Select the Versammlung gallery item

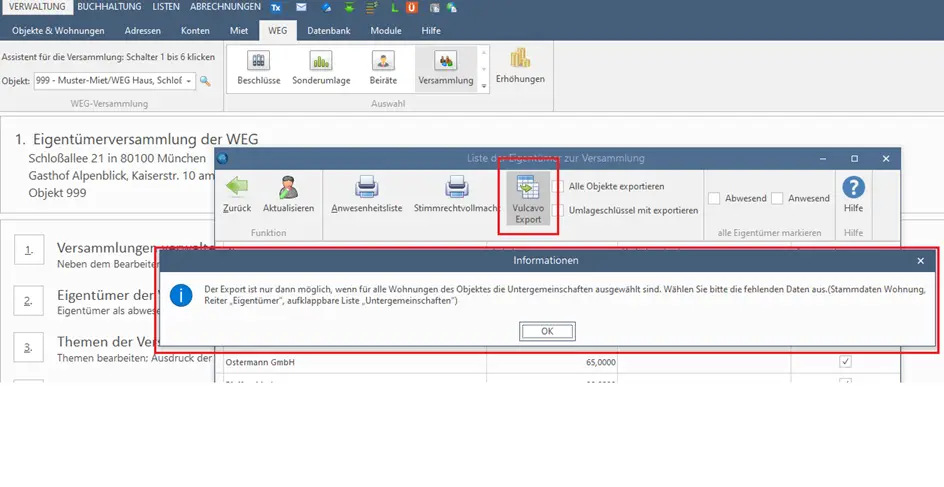click(446, 69)
